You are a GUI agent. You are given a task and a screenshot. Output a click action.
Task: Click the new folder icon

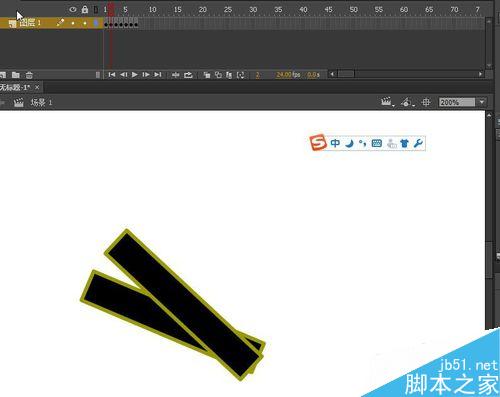click(x=16, y=75)
